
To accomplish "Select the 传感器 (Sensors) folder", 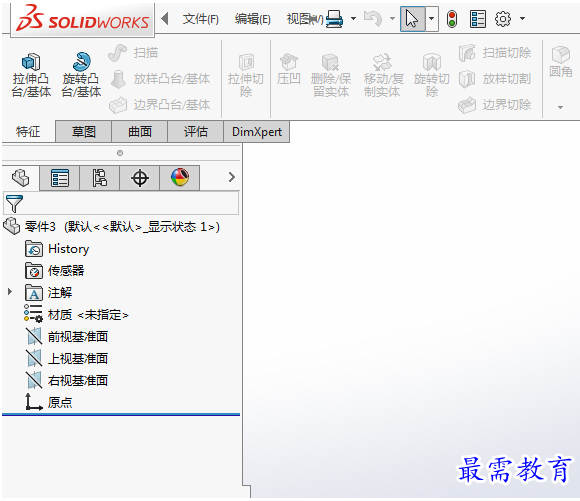I will [55, 270].
